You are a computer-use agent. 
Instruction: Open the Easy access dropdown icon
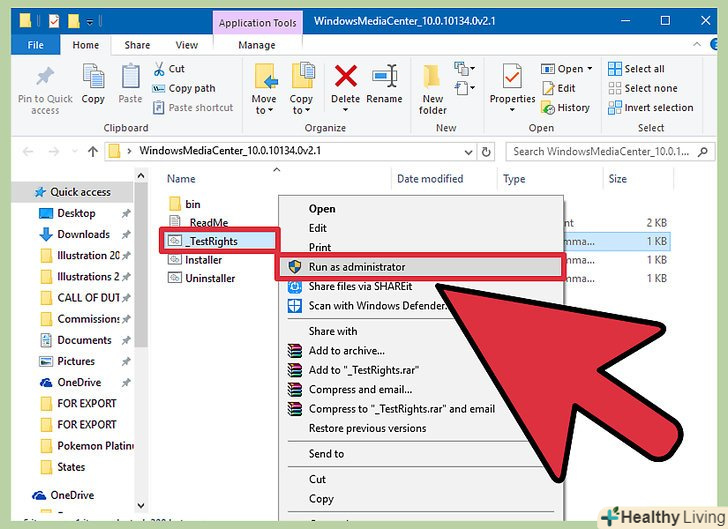(x=465, y=87)
